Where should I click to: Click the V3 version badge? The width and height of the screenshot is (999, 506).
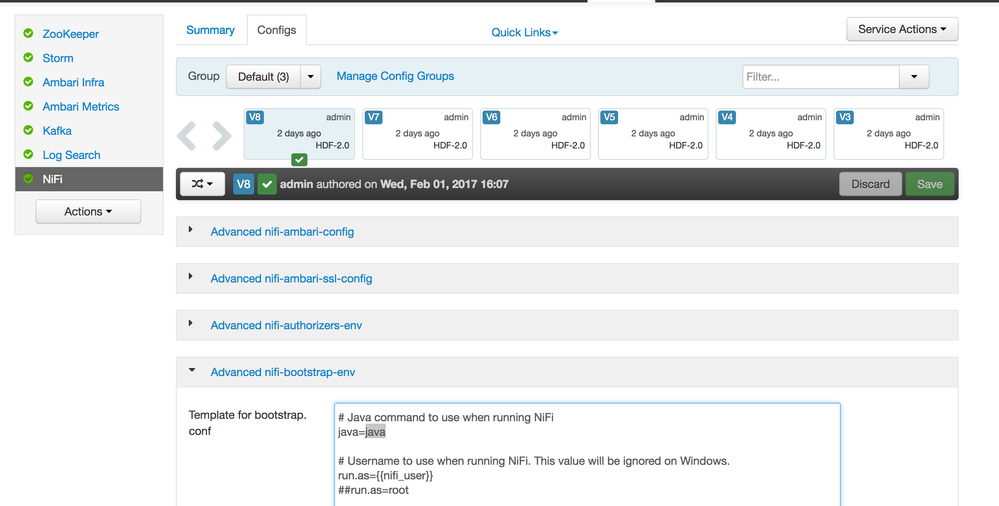tap(845, 117)
